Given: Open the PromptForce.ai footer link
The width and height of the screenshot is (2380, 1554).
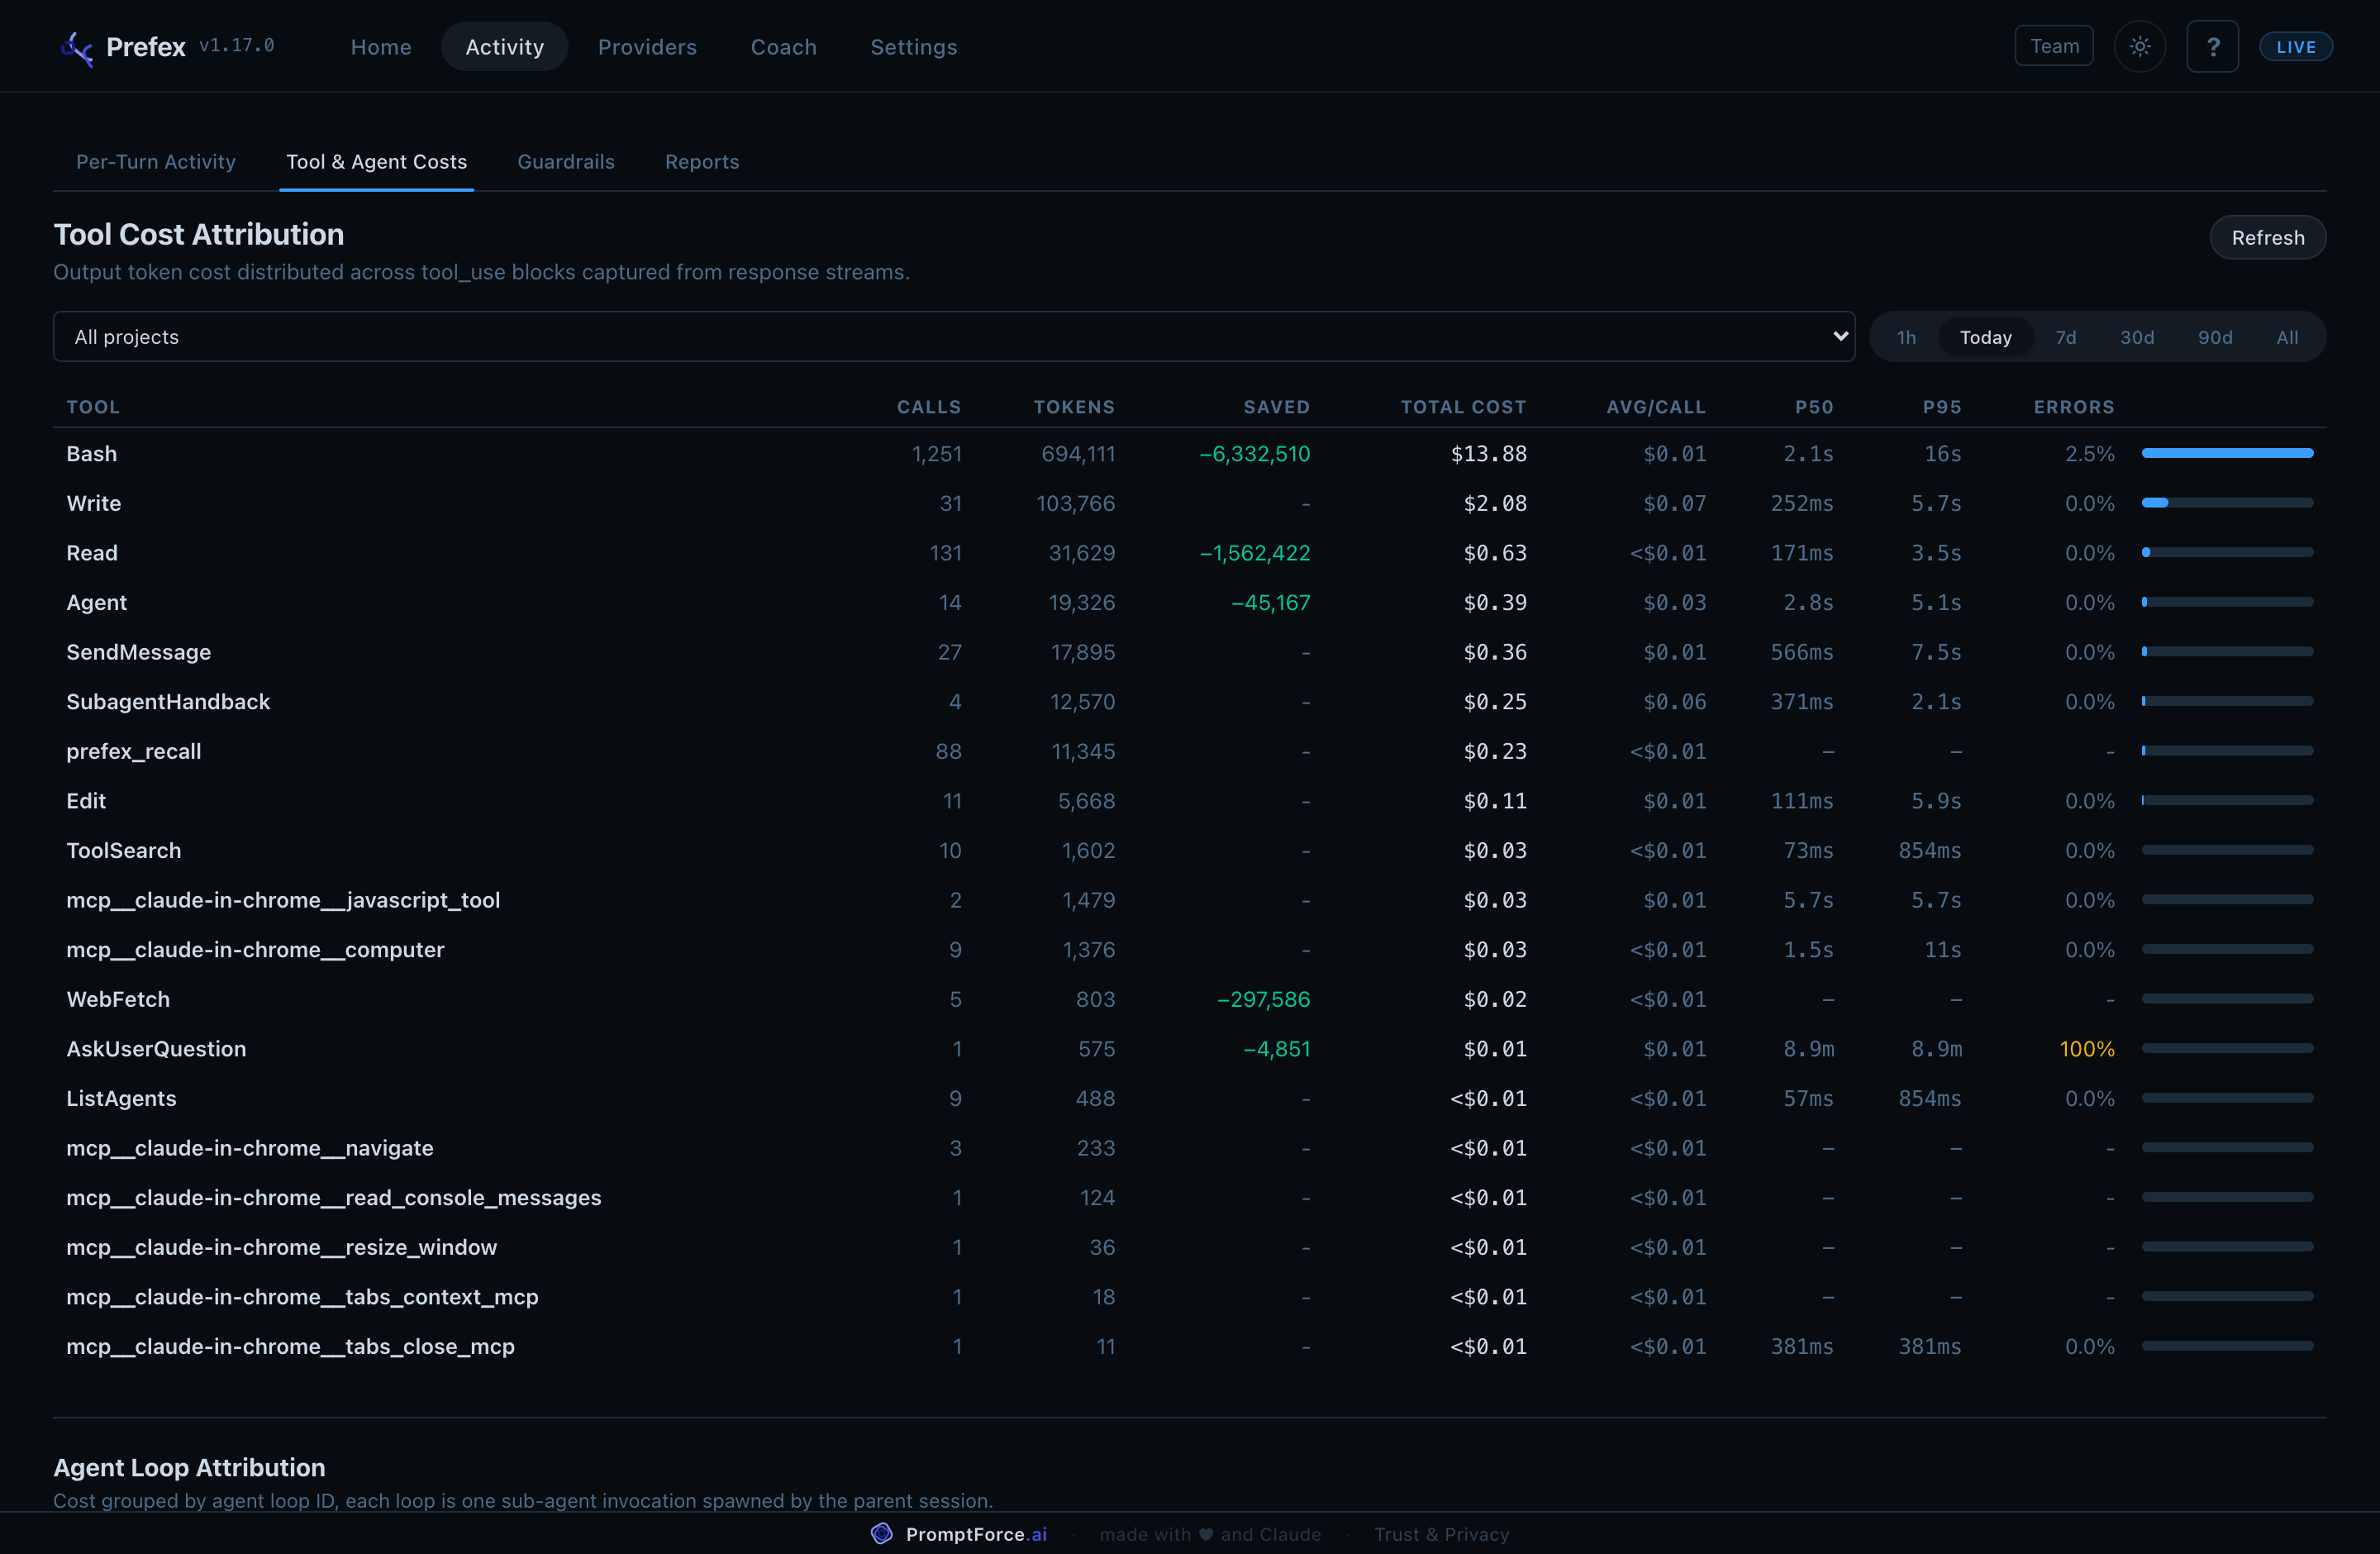Looking at the screenshot, I should pyautogui.click(x=975, y=1534).
